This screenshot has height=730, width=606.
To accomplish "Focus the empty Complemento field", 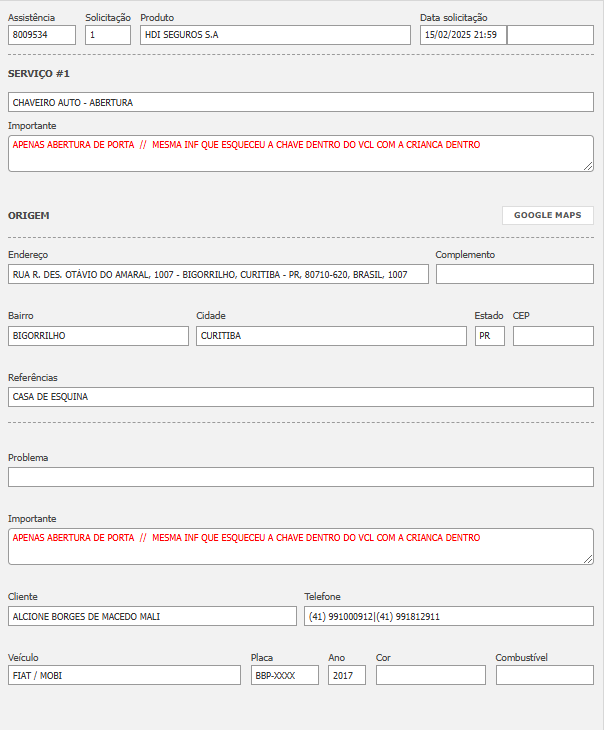I will [x=514, y=274].
